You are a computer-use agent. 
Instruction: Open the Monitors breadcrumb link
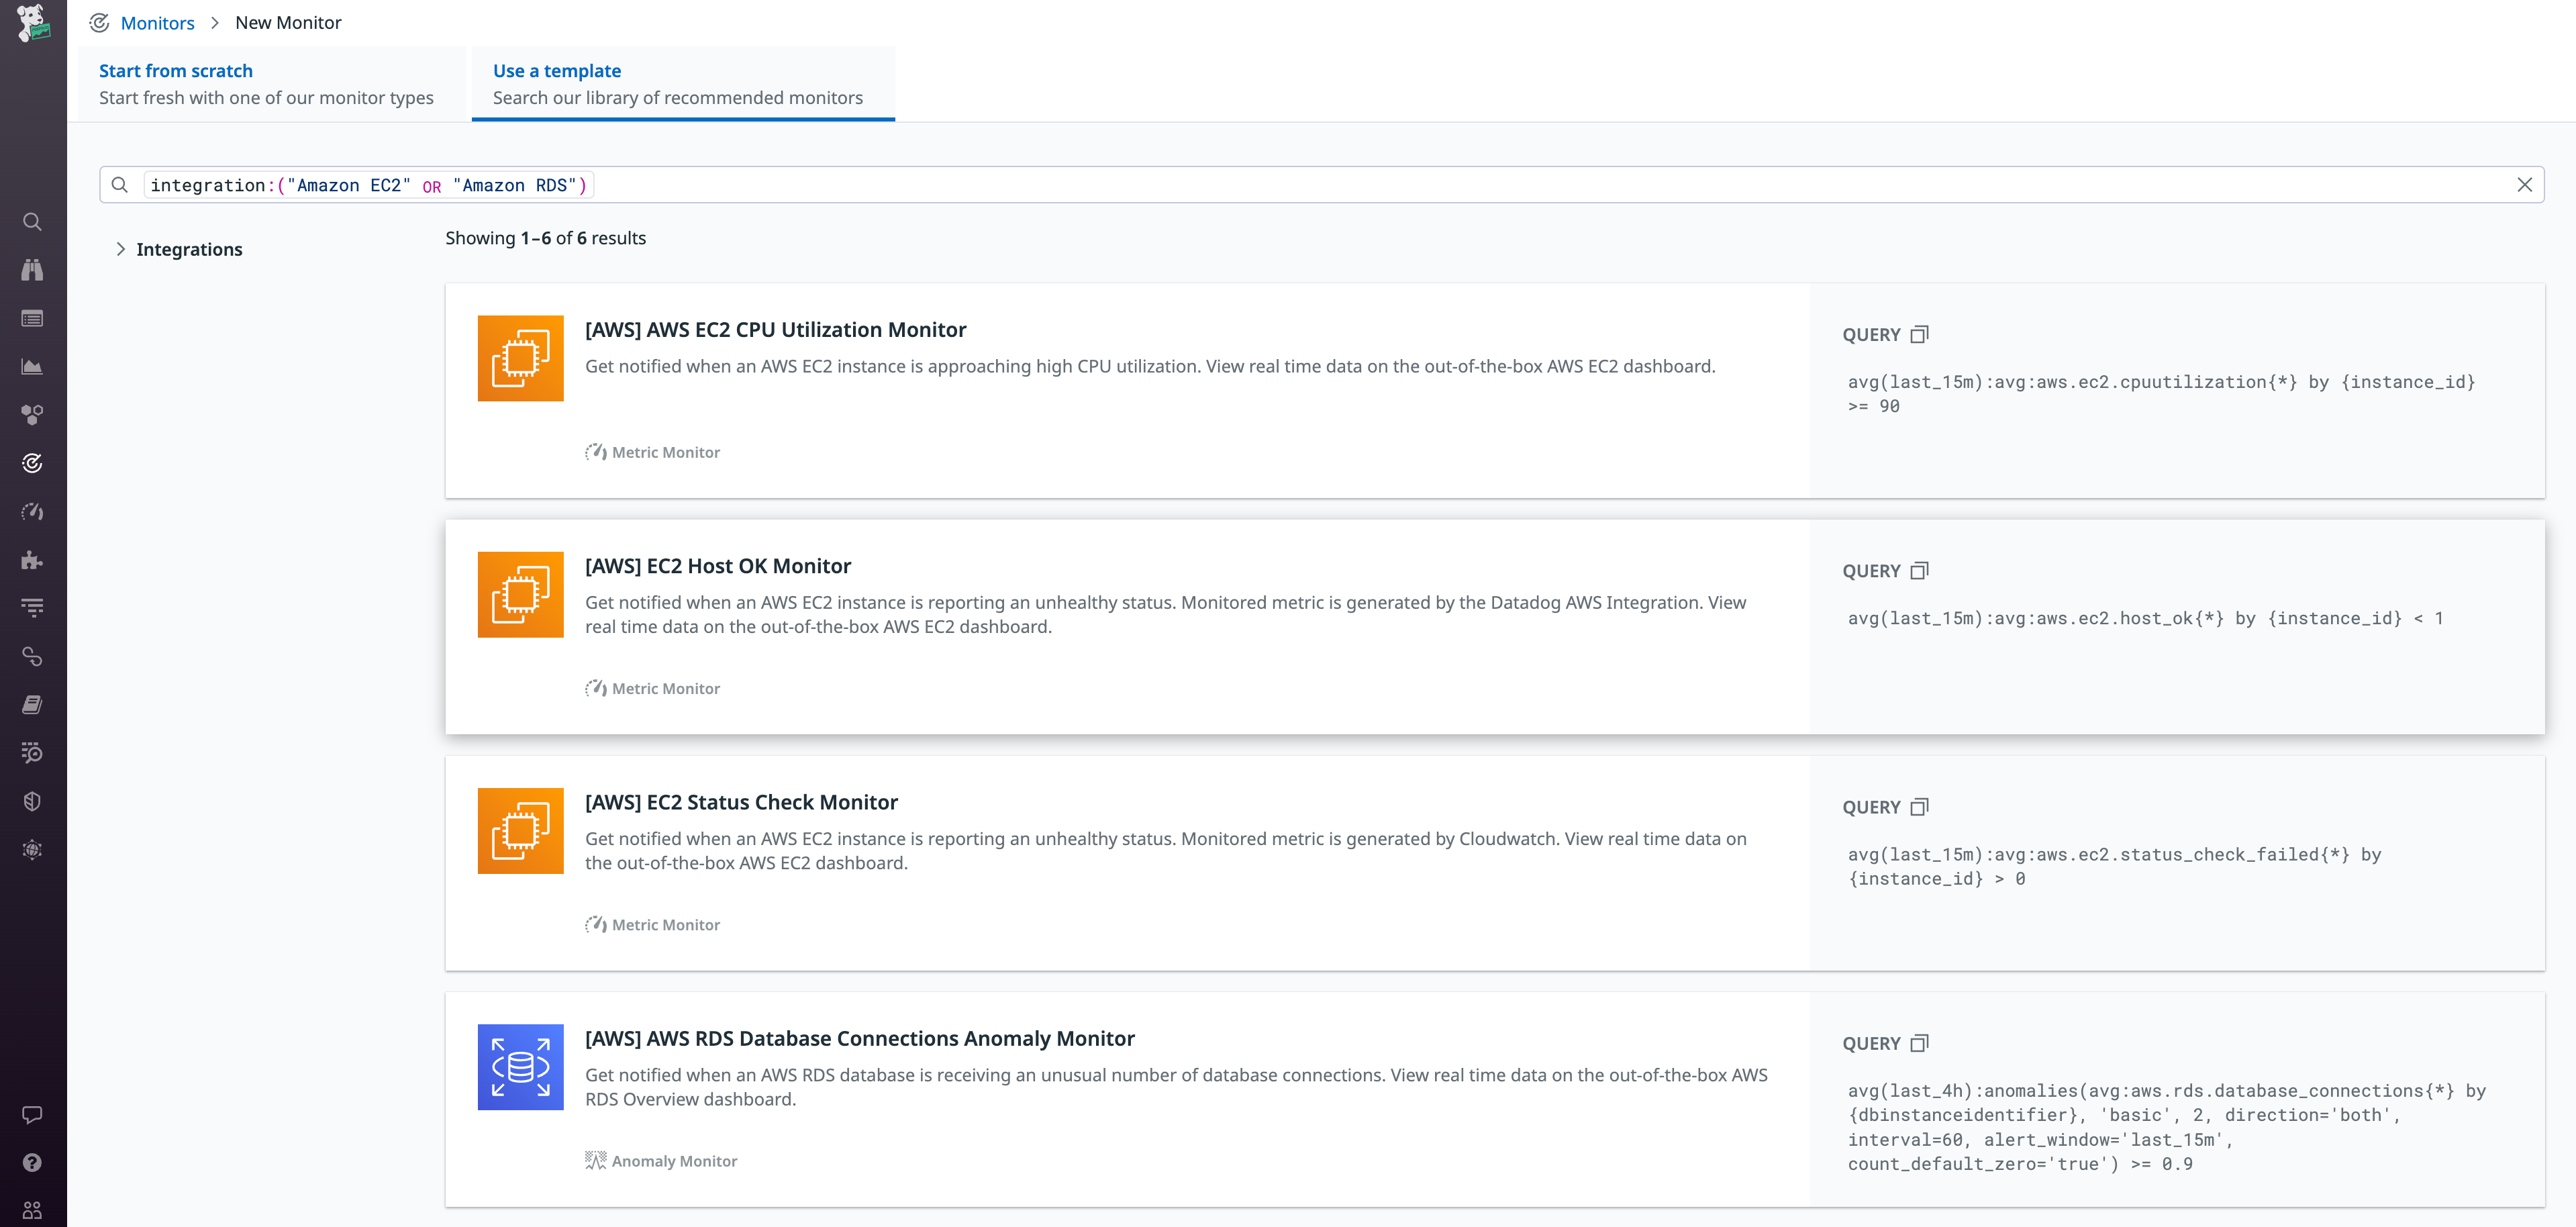click(x=157, y=22)
